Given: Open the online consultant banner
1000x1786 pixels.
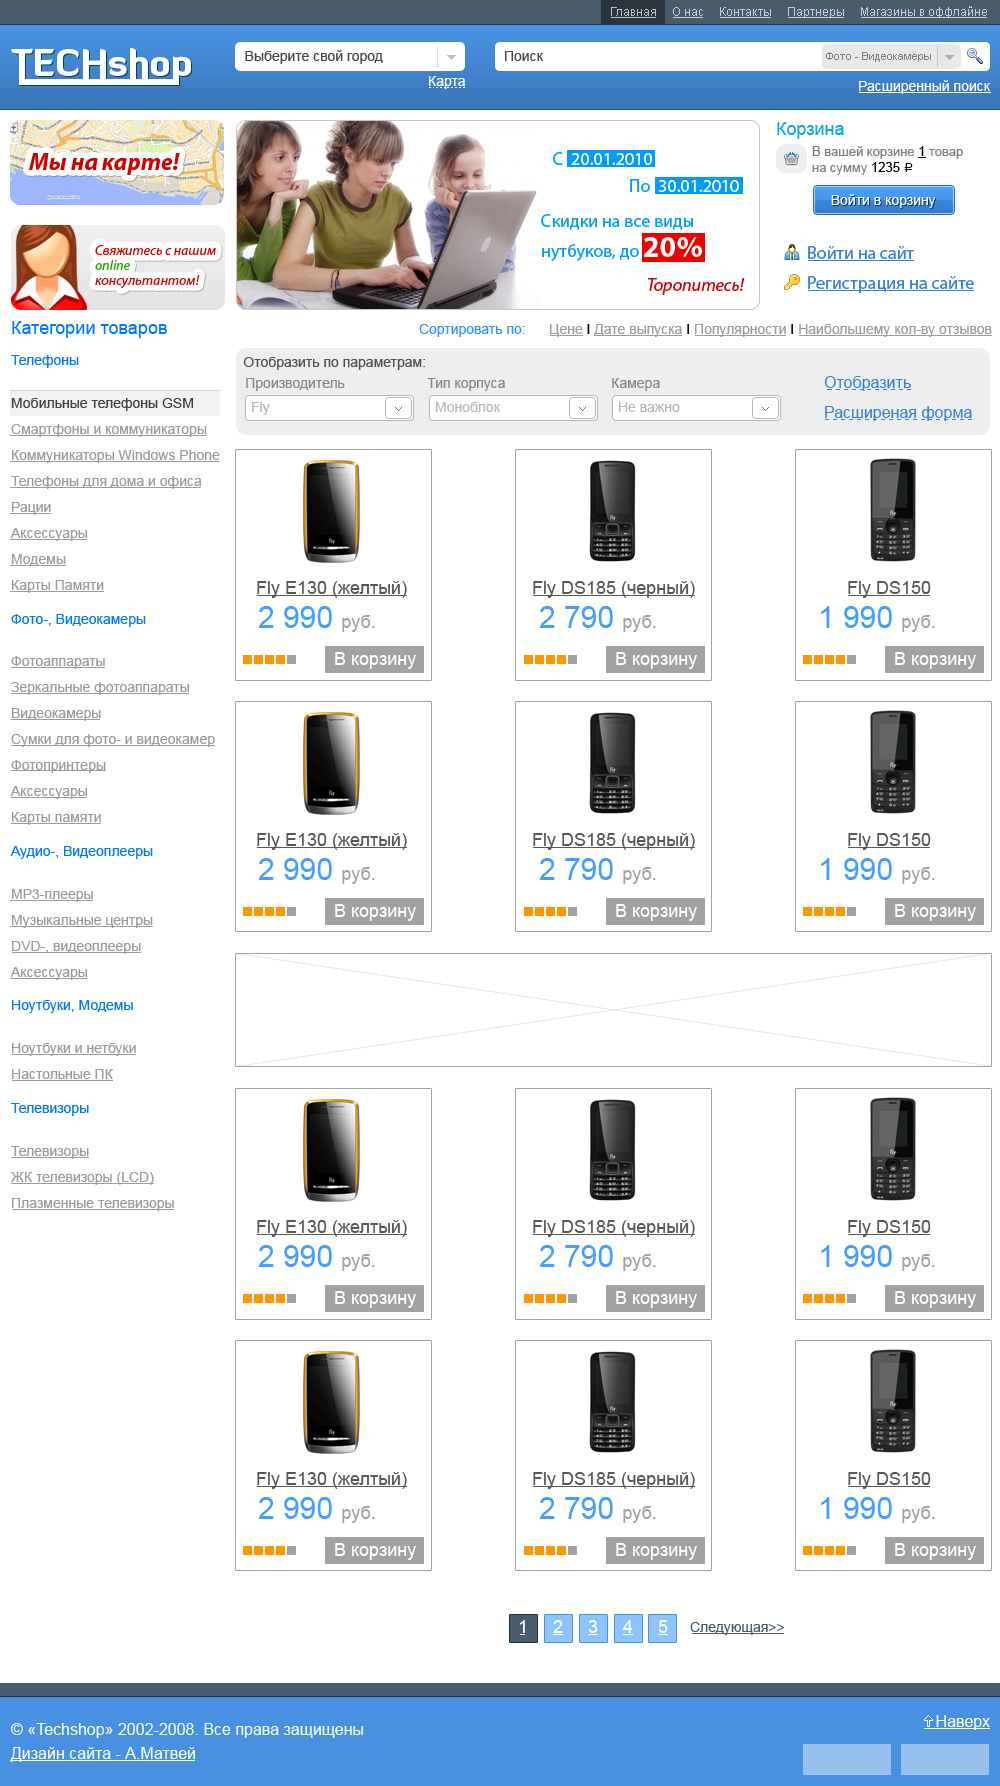Looking at the screenshot, I should coord(117,267).
